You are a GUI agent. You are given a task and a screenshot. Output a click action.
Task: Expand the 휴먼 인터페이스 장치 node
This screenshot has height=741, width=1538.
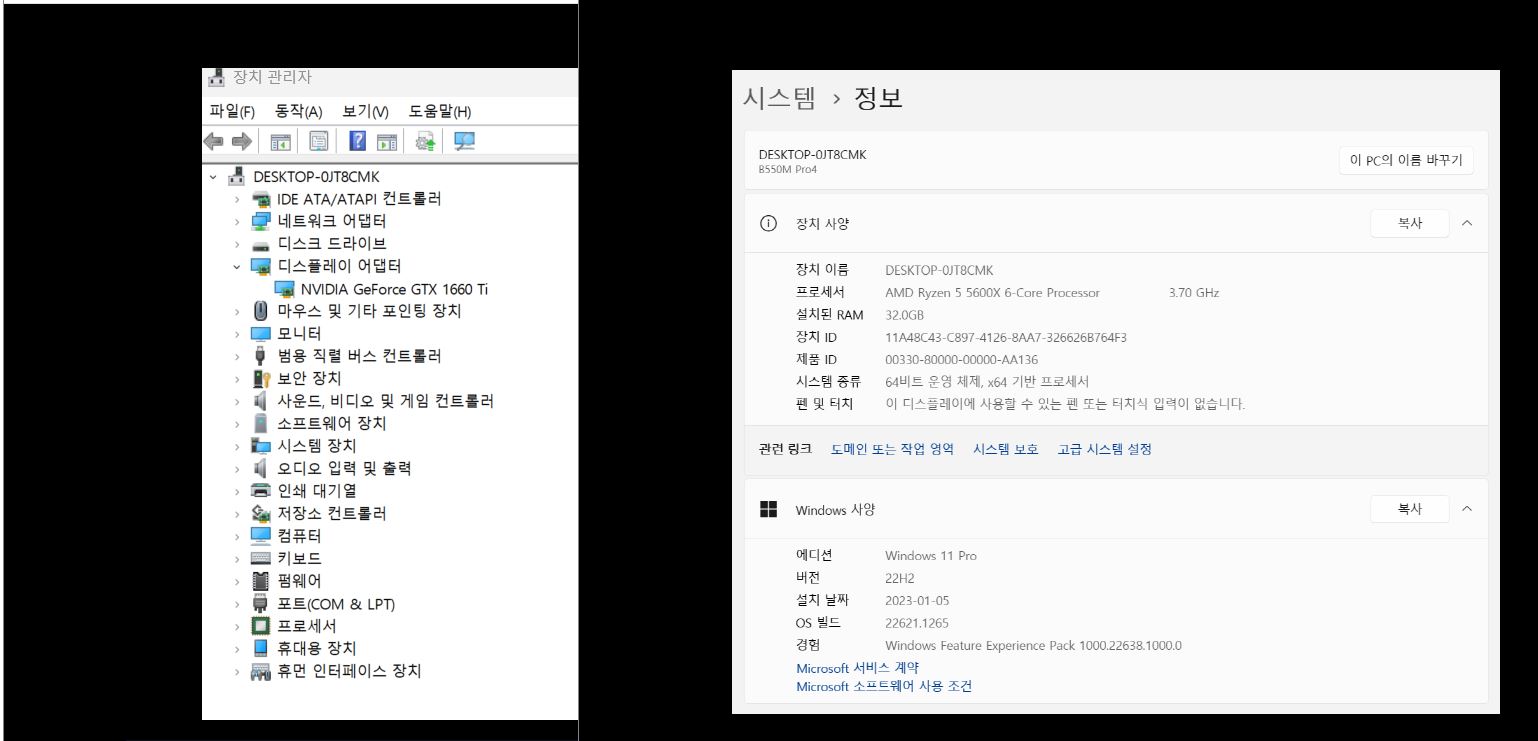point(237,671)
